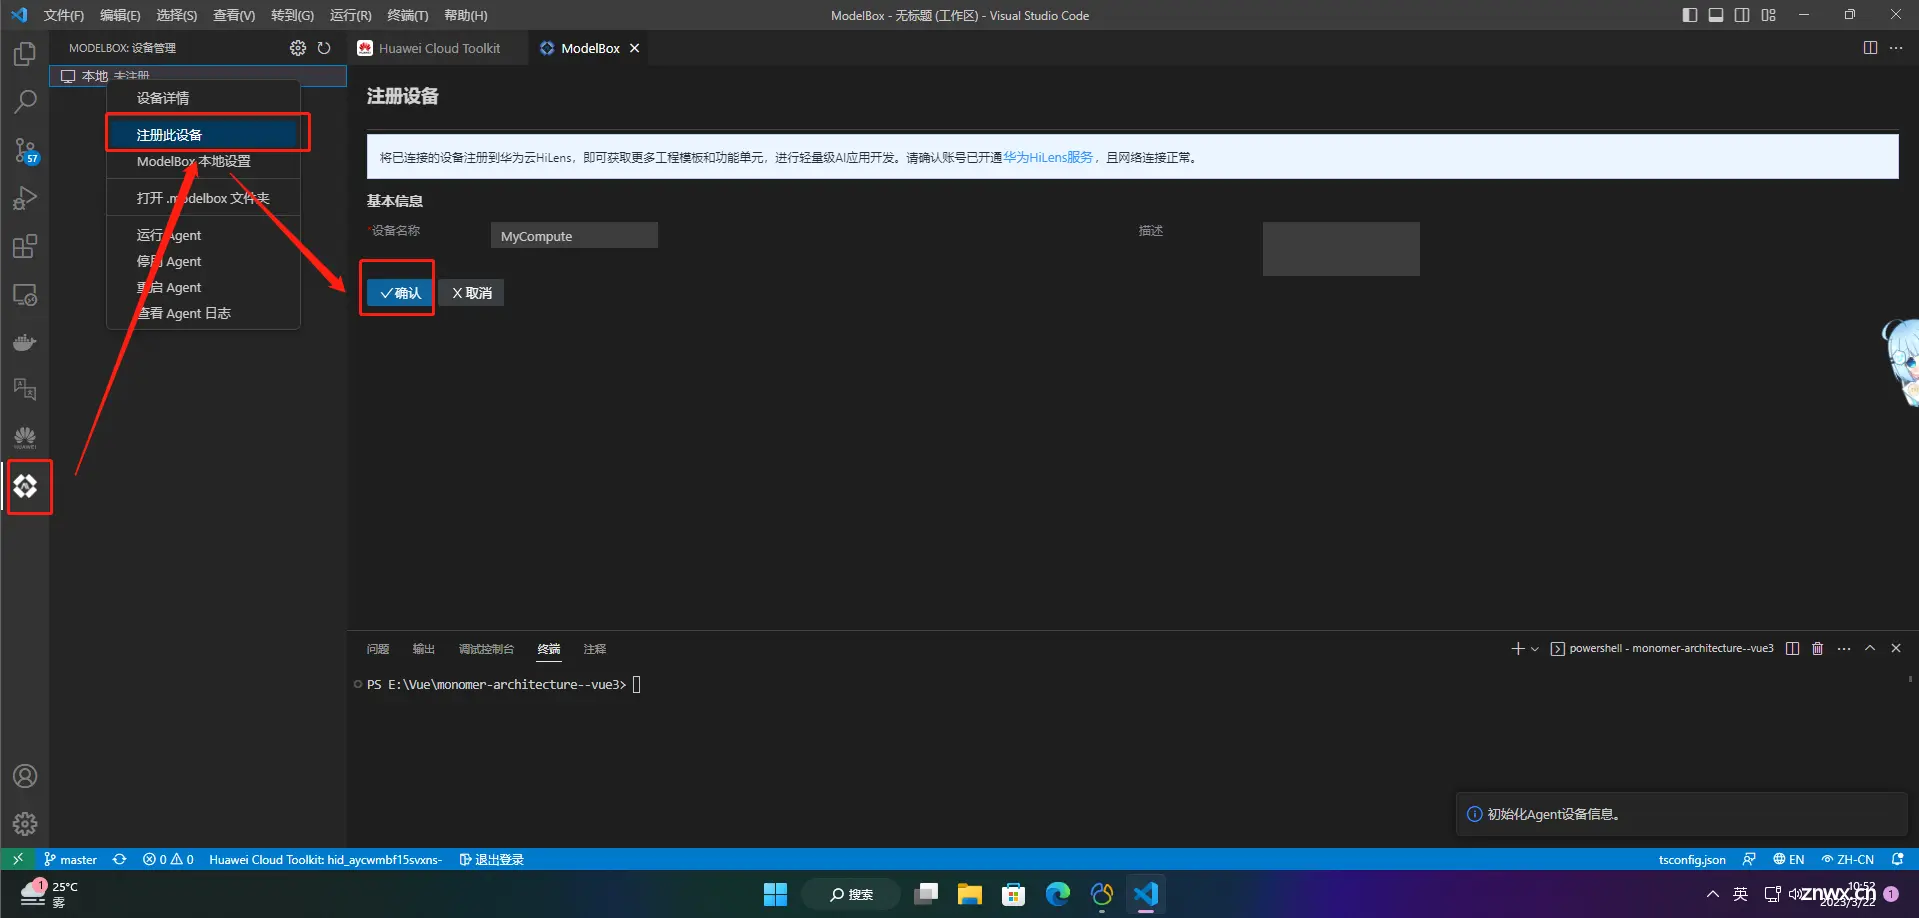
Task: Close the ModelBox editor tab
Action: tap(634, 48)
